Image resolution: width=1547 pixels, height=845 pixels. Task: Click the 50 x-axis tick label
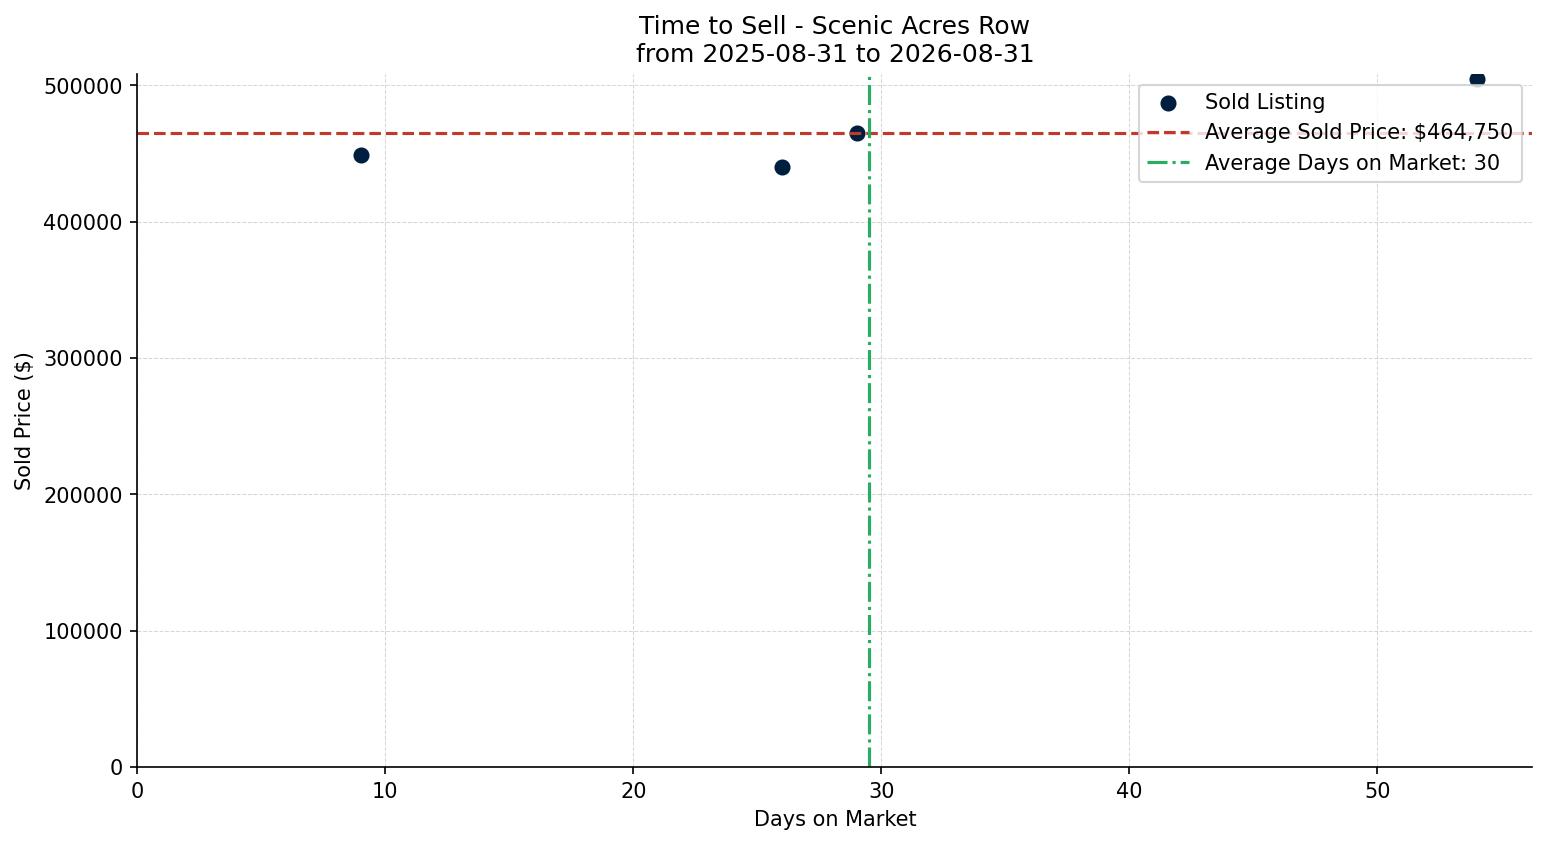[x=1377, y=791]
